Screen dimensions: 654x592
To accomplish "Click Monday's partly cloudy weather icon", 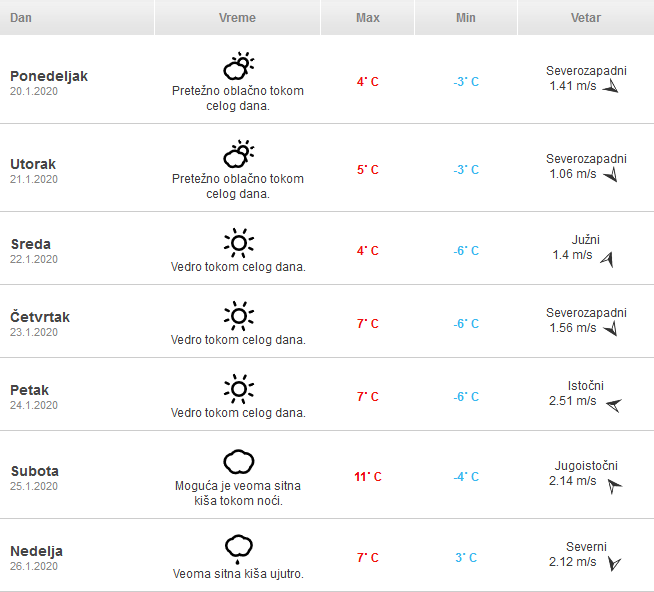I will tap(238, 67).
